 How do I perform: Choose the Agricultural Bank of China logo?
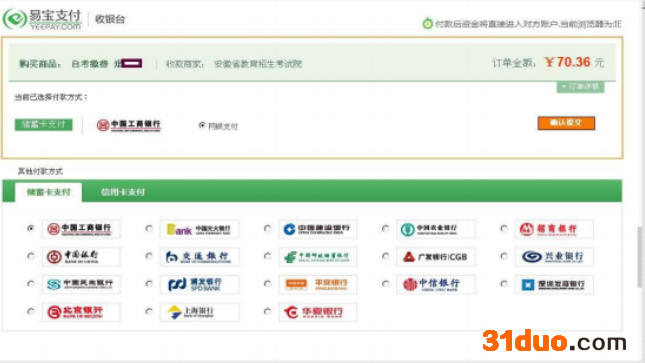click(x=436, y=229)
